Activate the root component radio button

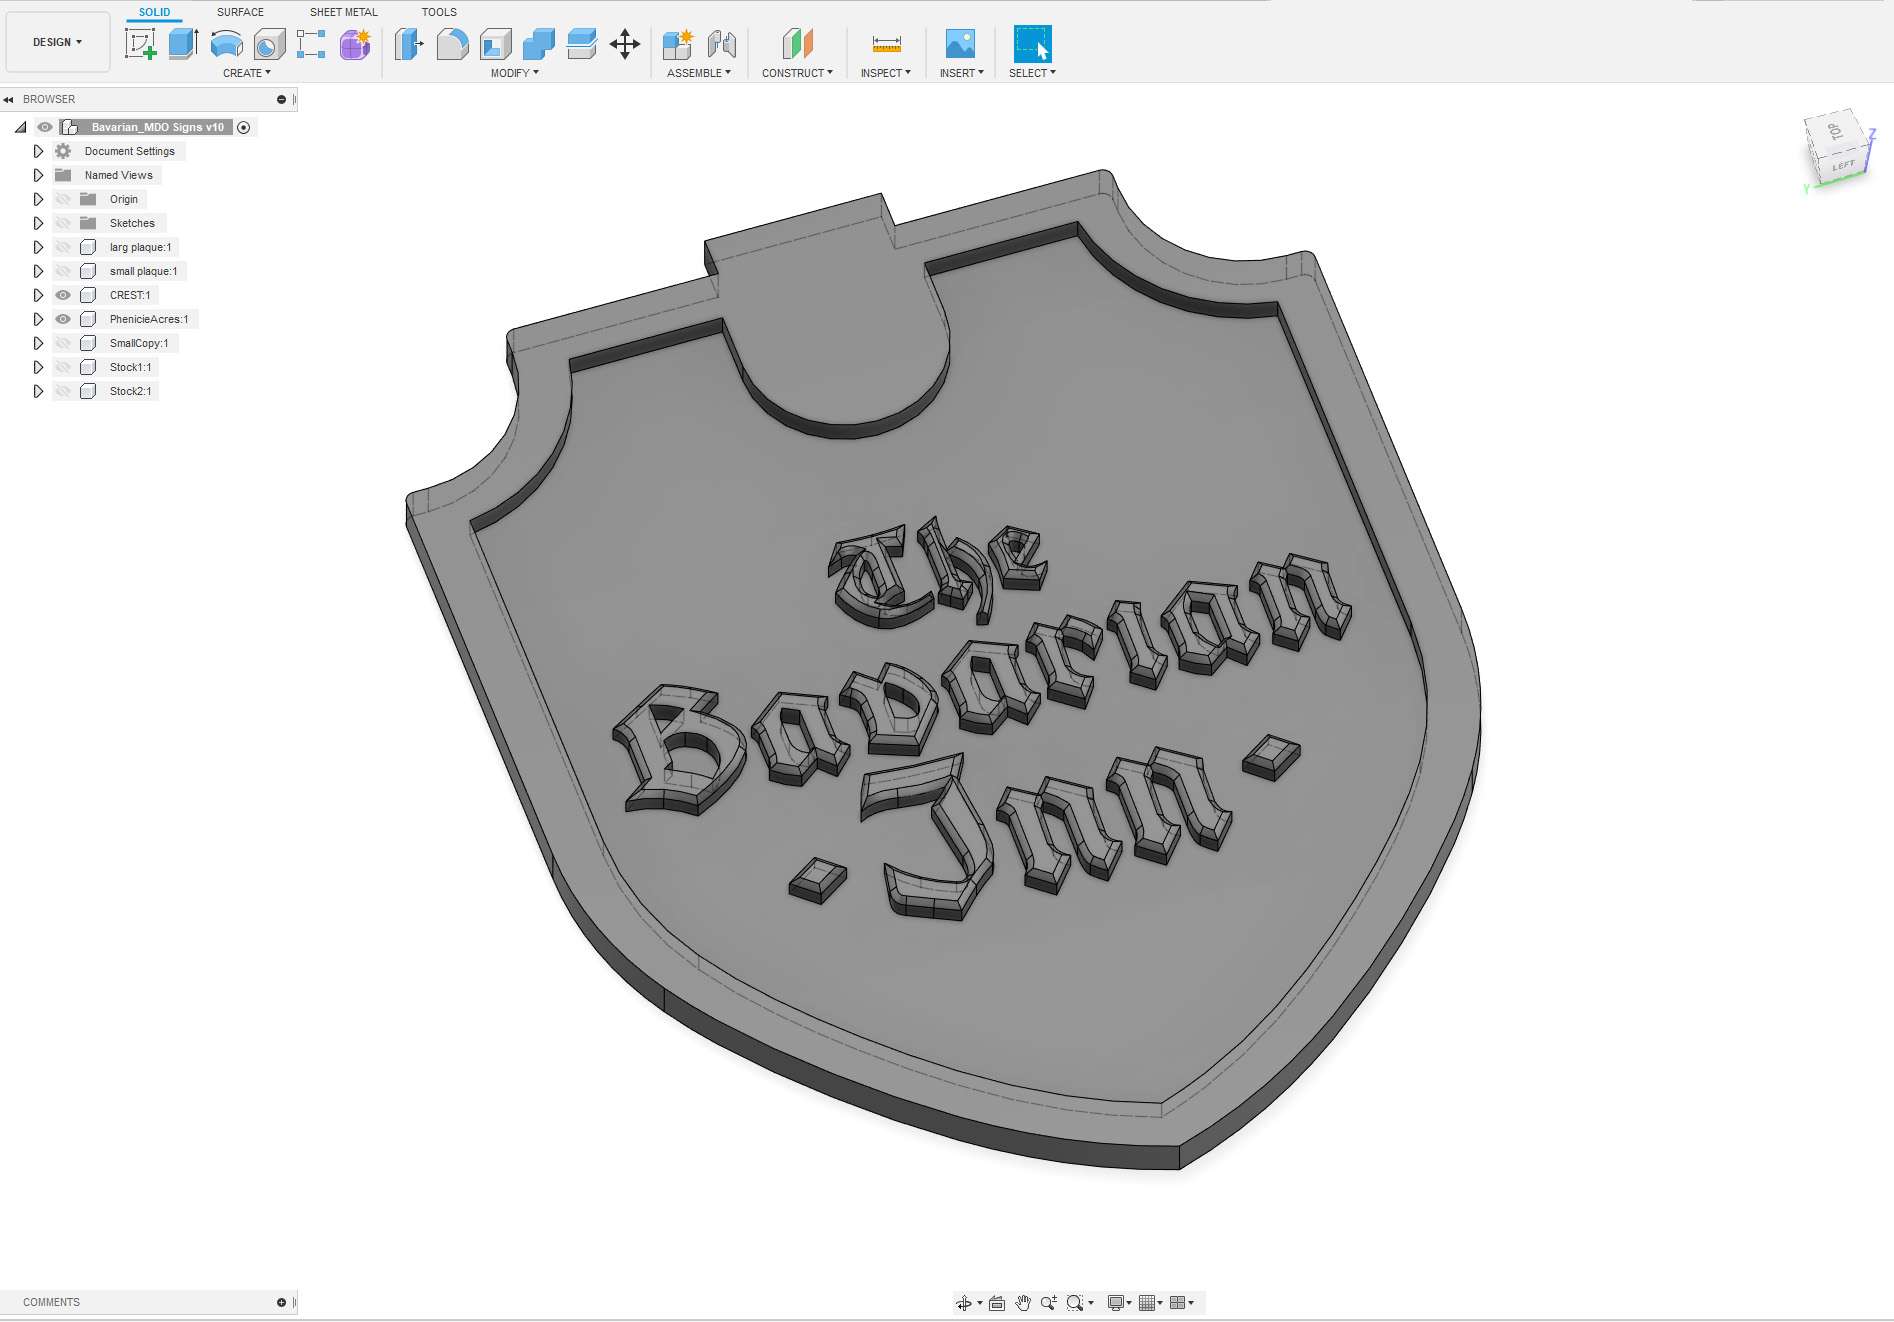pos(244,127)
